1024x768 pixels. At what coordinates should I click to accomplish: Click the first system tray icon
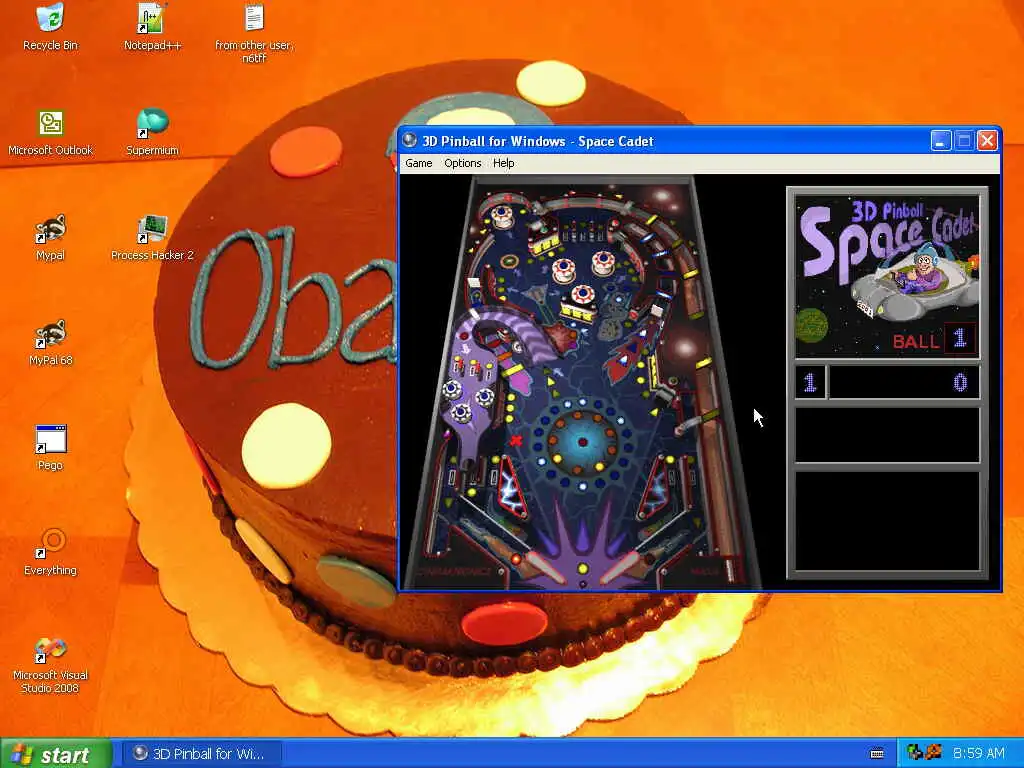pos(915,753)
